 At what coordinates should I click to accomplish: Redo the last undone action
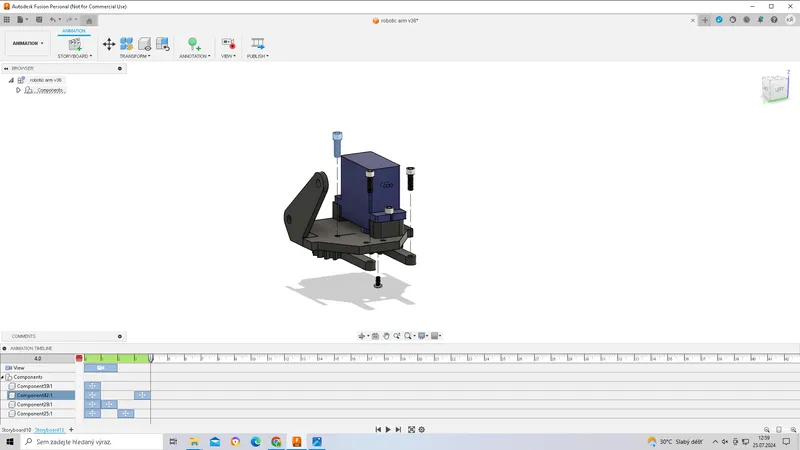pos(69,20)
